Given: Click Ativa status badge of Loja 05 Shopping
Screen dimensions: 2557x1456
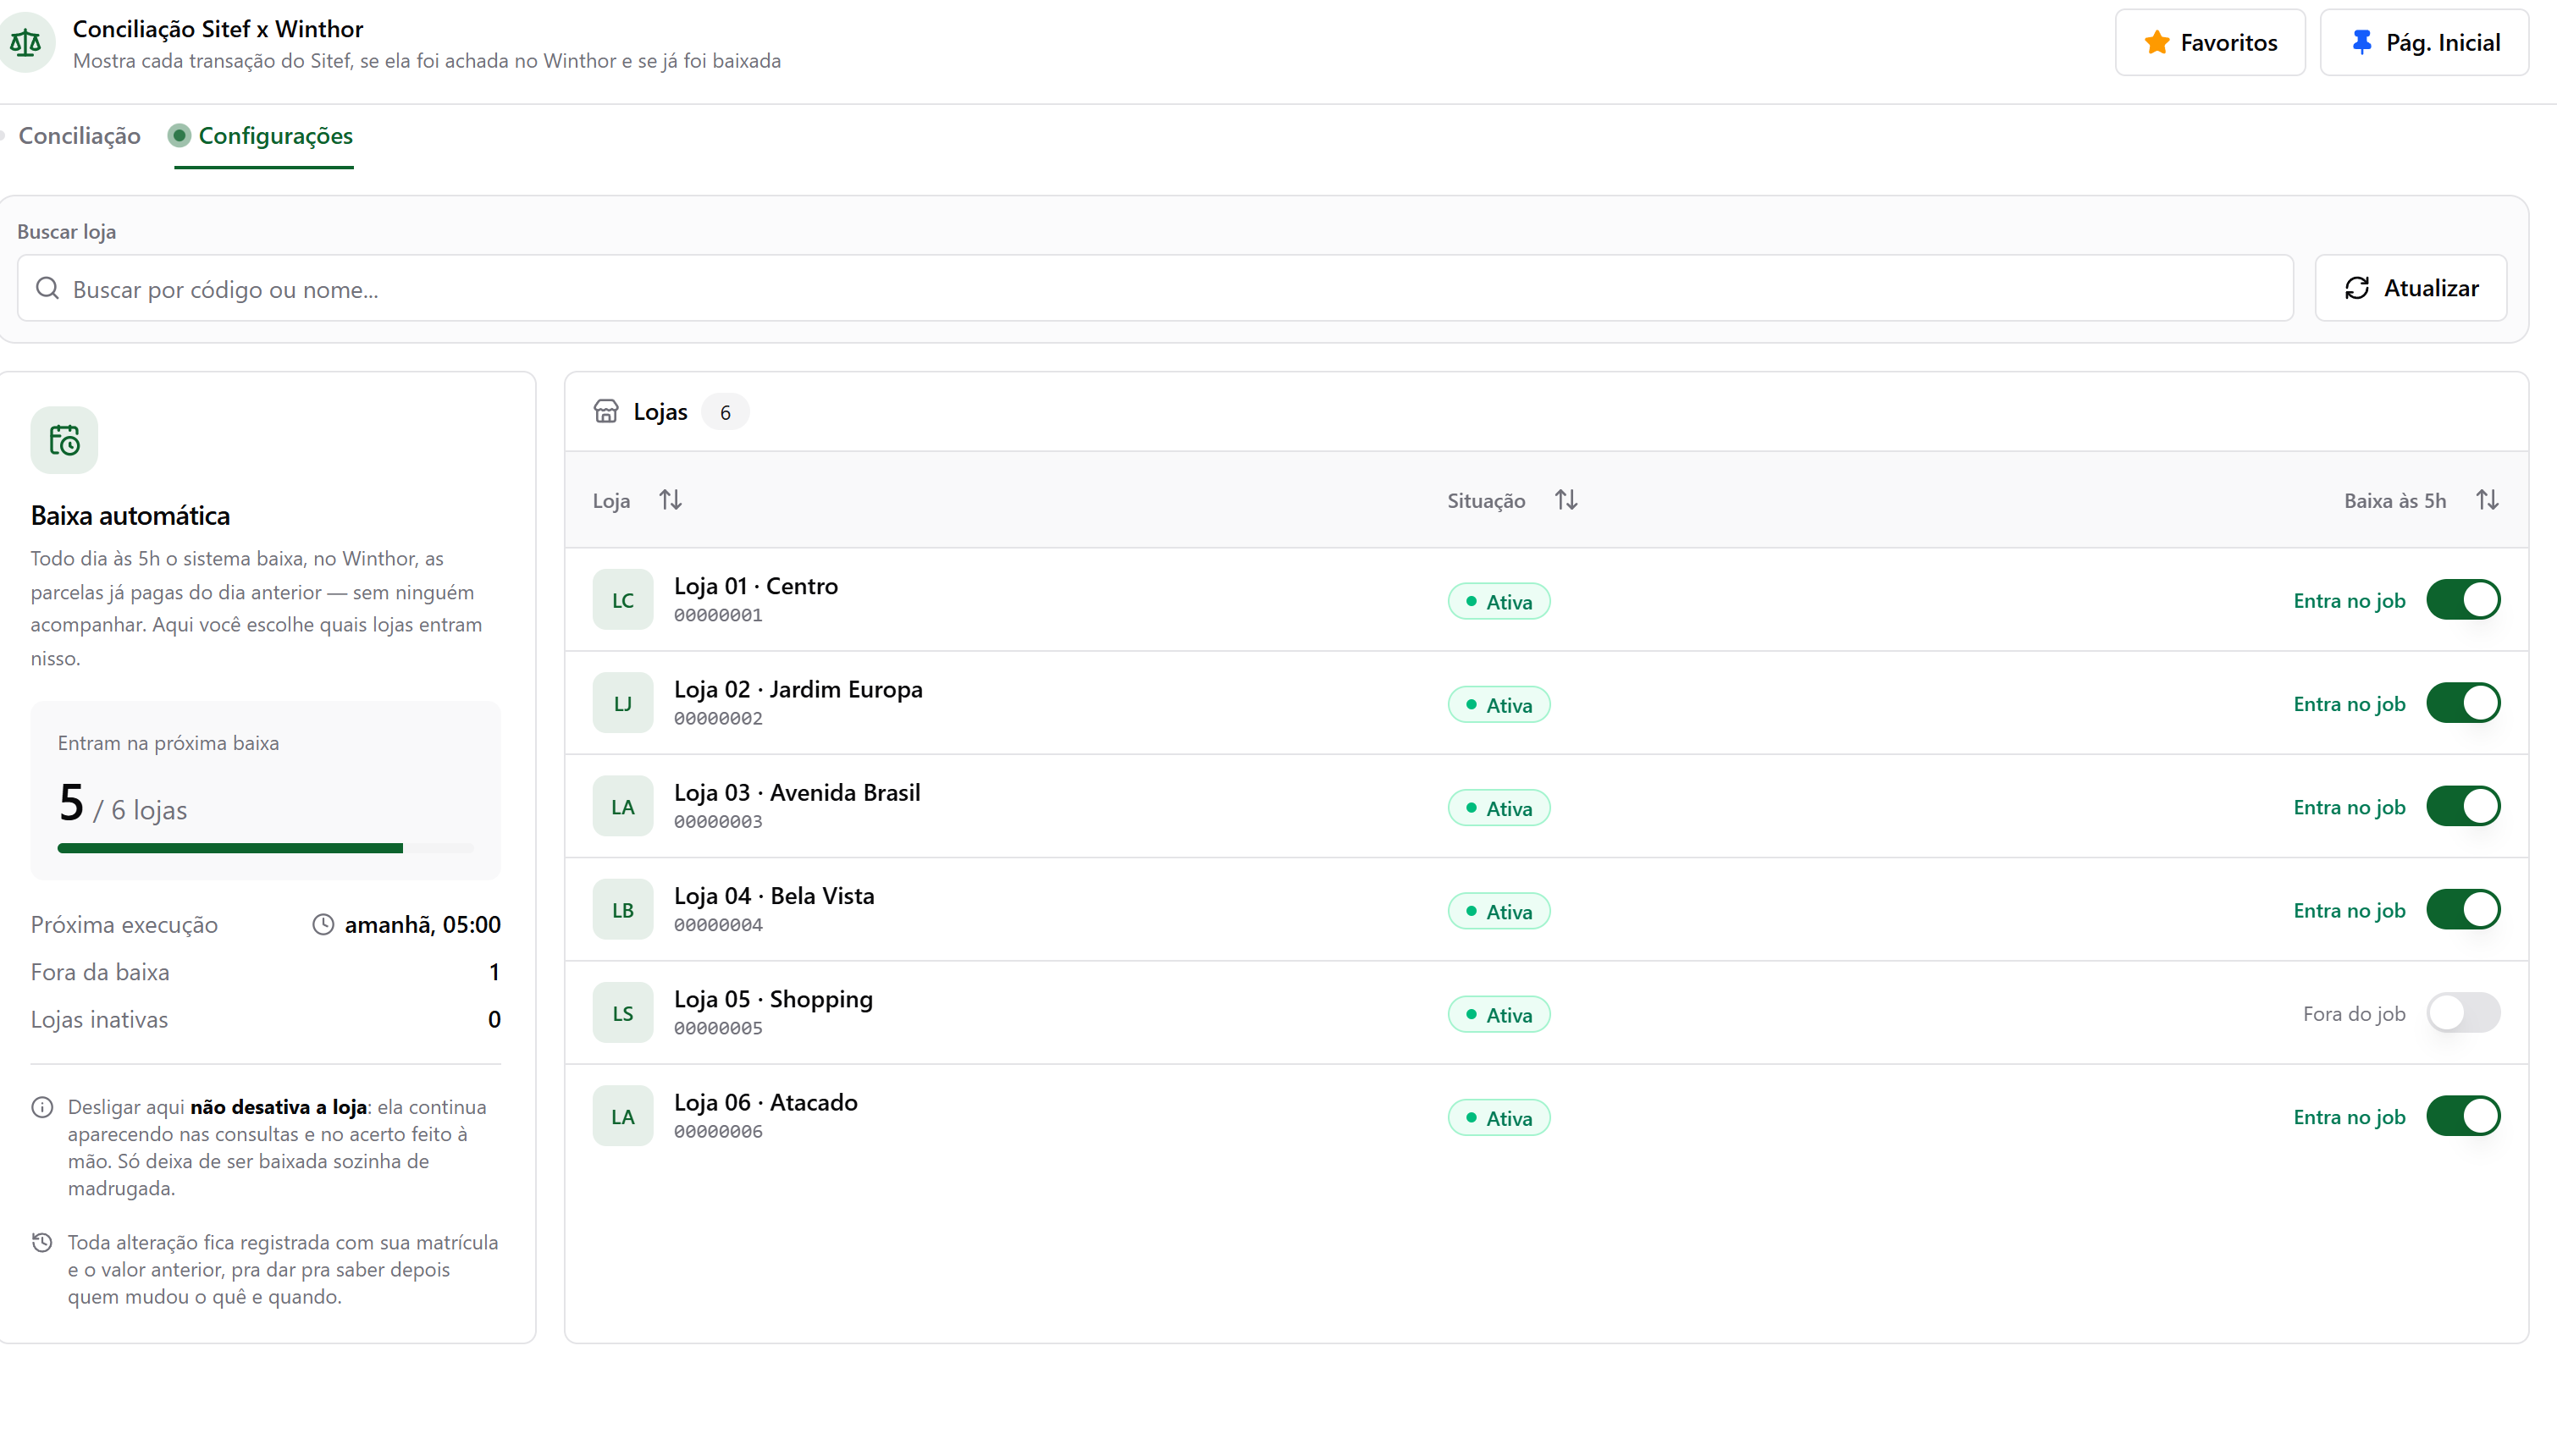Looking at the screenshot, I should tap(1499, 1014).
